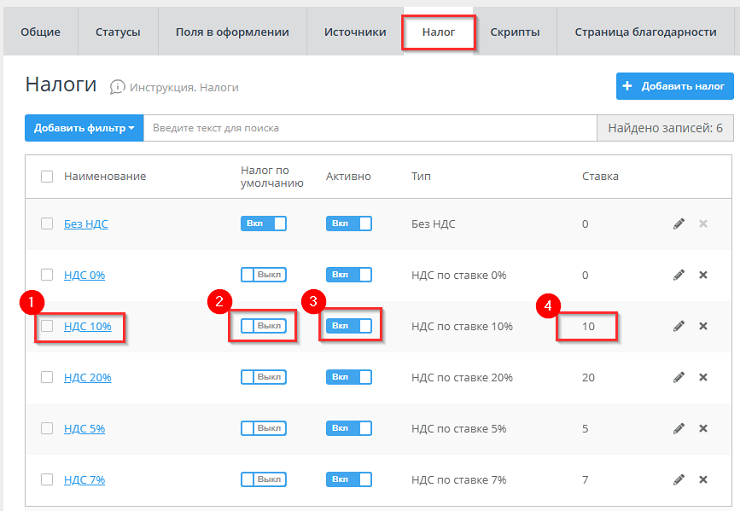The image size is (740, 511).
Task: Click the search text input field
Action: pos(368,128)
